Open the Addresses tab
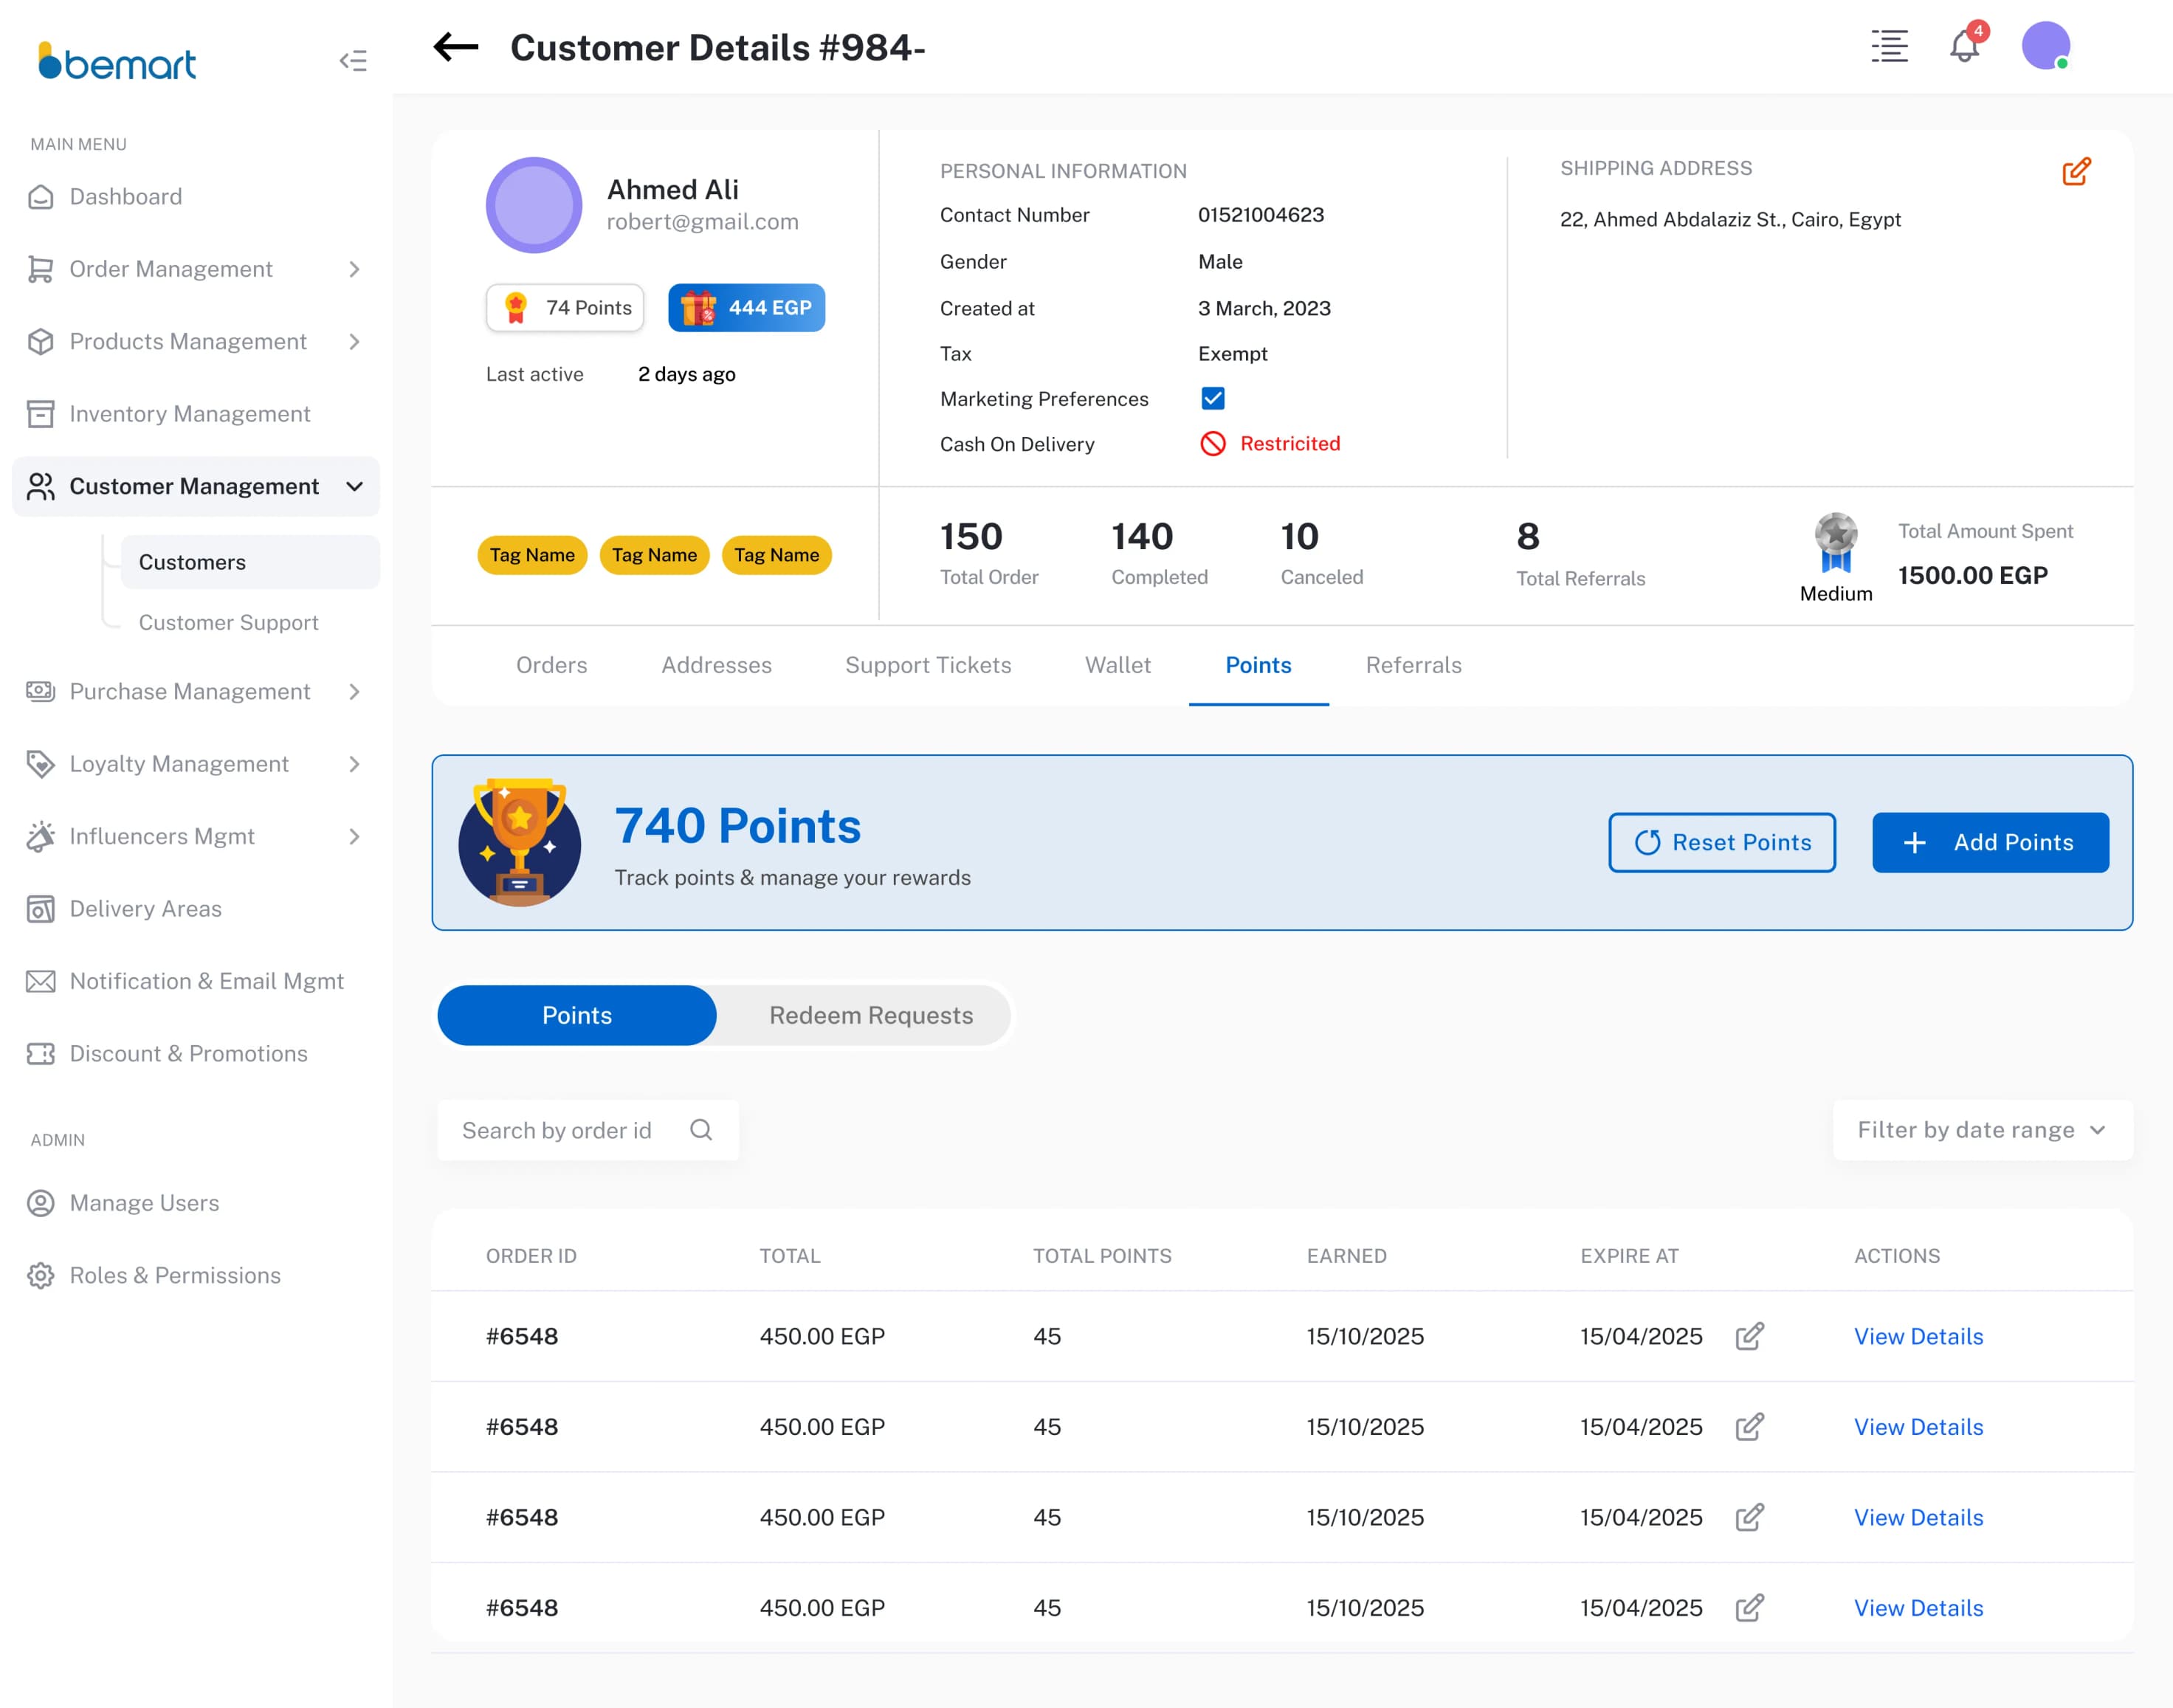Image resolution: width=2173 pixels, height=1708 pixels. pos(716,665)
